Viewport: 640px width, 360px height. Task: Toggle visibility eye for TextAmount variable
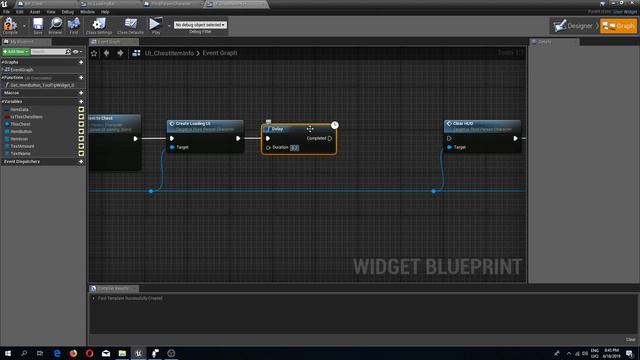[x=81, y=146]
